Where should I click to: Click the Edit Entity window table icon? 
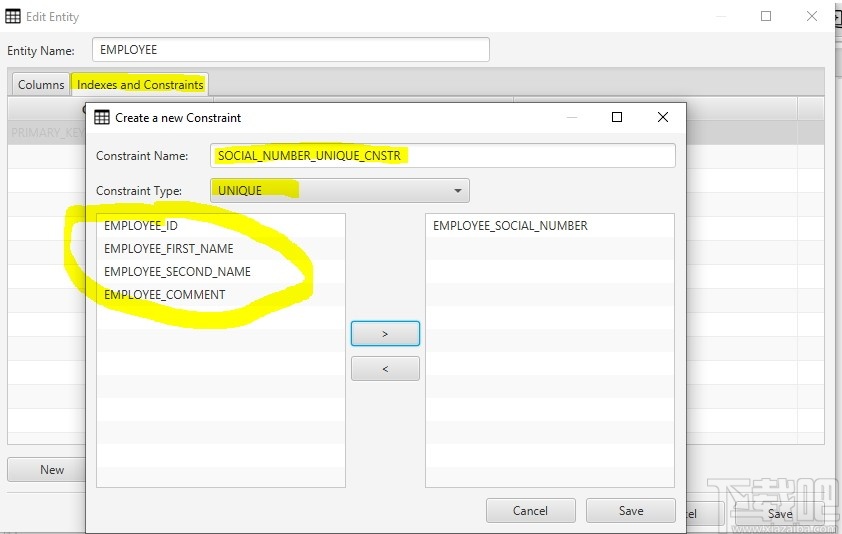point(13,16)
